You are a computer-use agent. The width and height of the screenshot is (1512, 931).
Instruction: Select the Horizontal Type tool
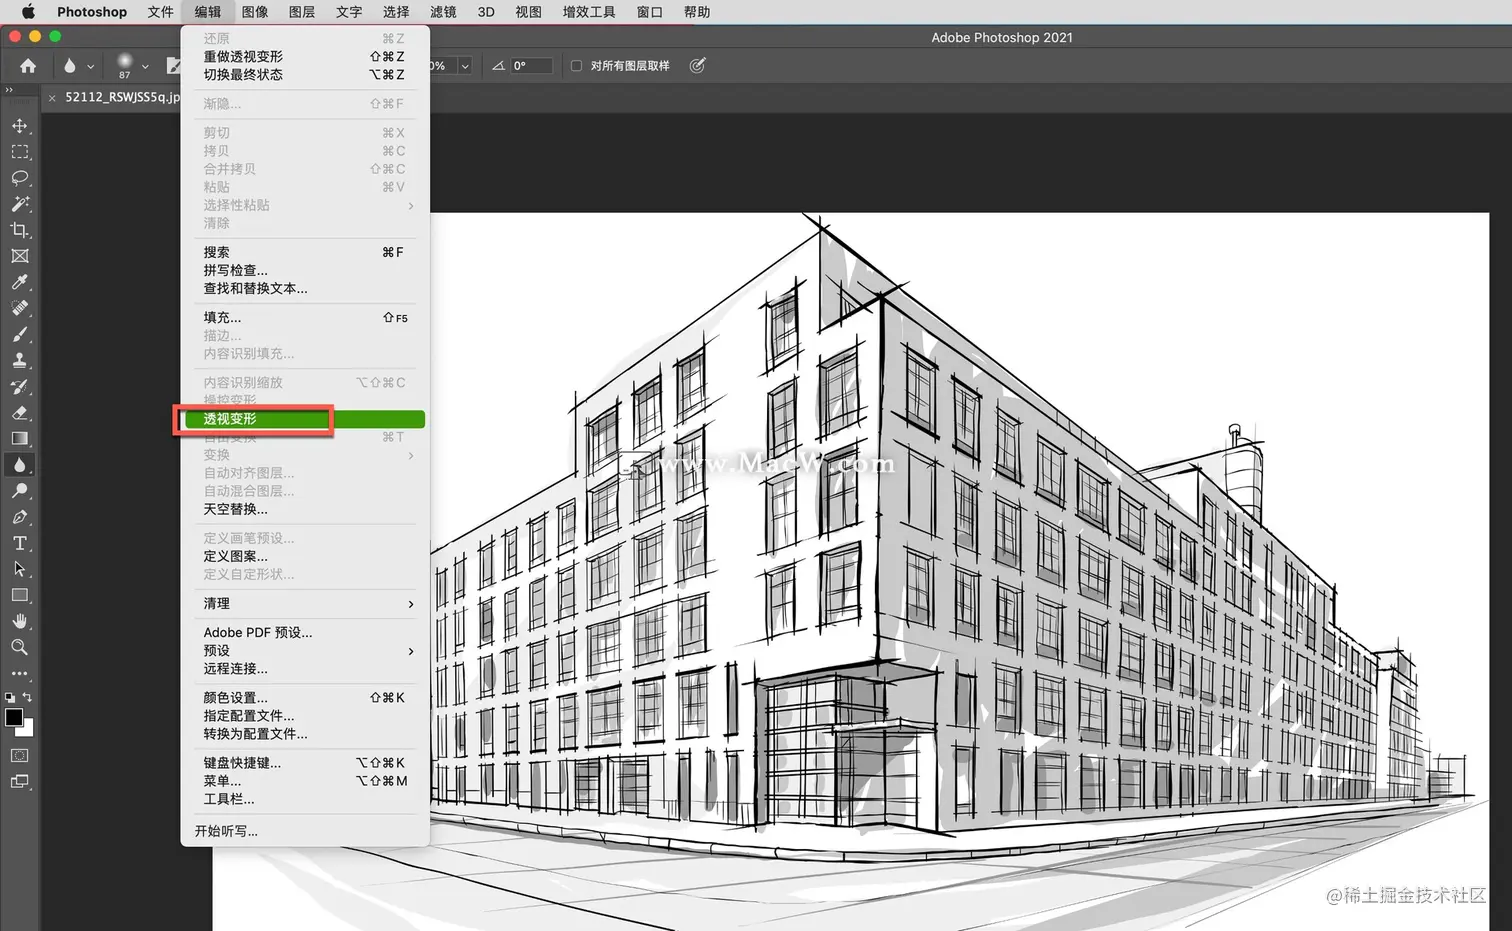tap(20, 543)
